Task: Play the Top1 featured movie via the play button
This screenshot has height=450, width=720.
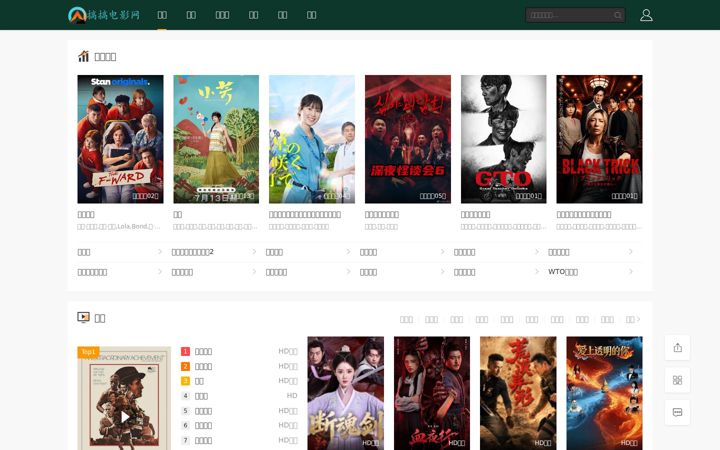Action: (x=124, y=417)
